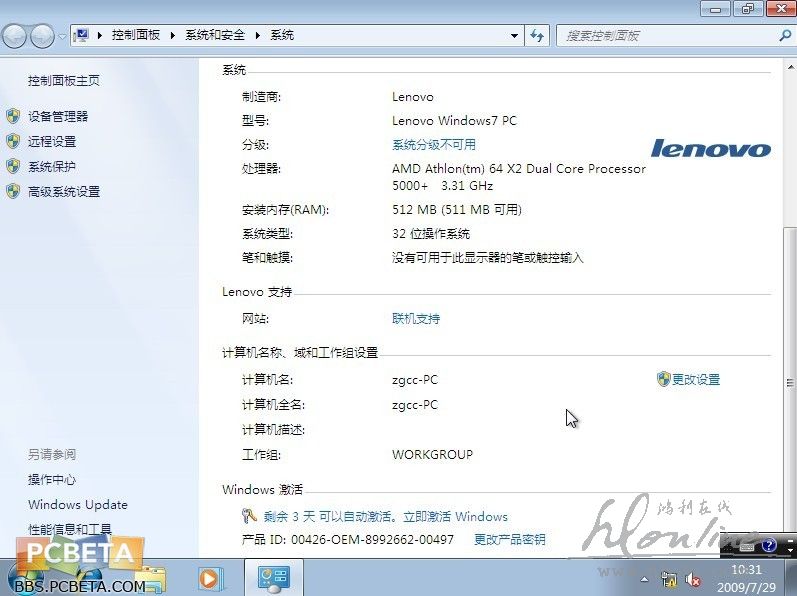
Task: Click the Forward navigation arrow button
Action: (x=42, y=36)
